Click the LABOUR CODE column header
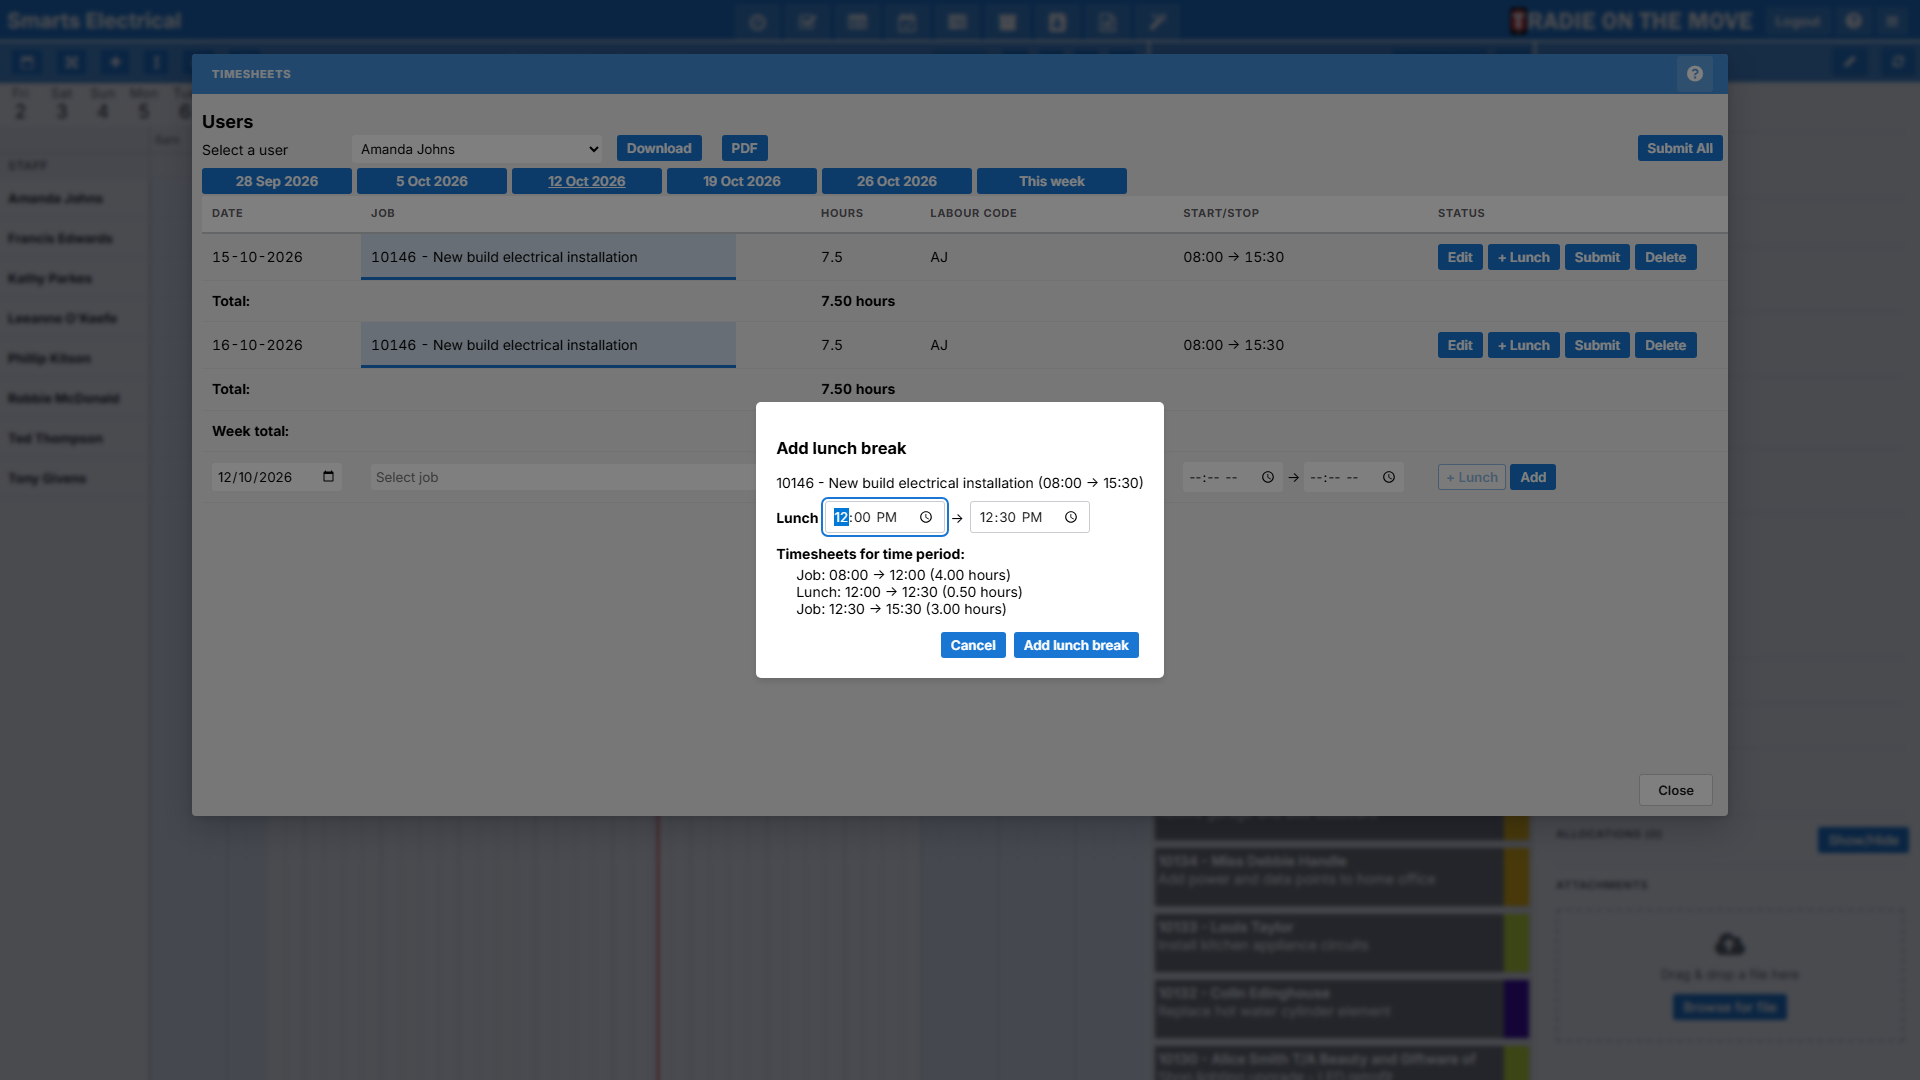The height and width of the screenshot is (1080, 1920). pyautogui.click(x=973, y=213)
